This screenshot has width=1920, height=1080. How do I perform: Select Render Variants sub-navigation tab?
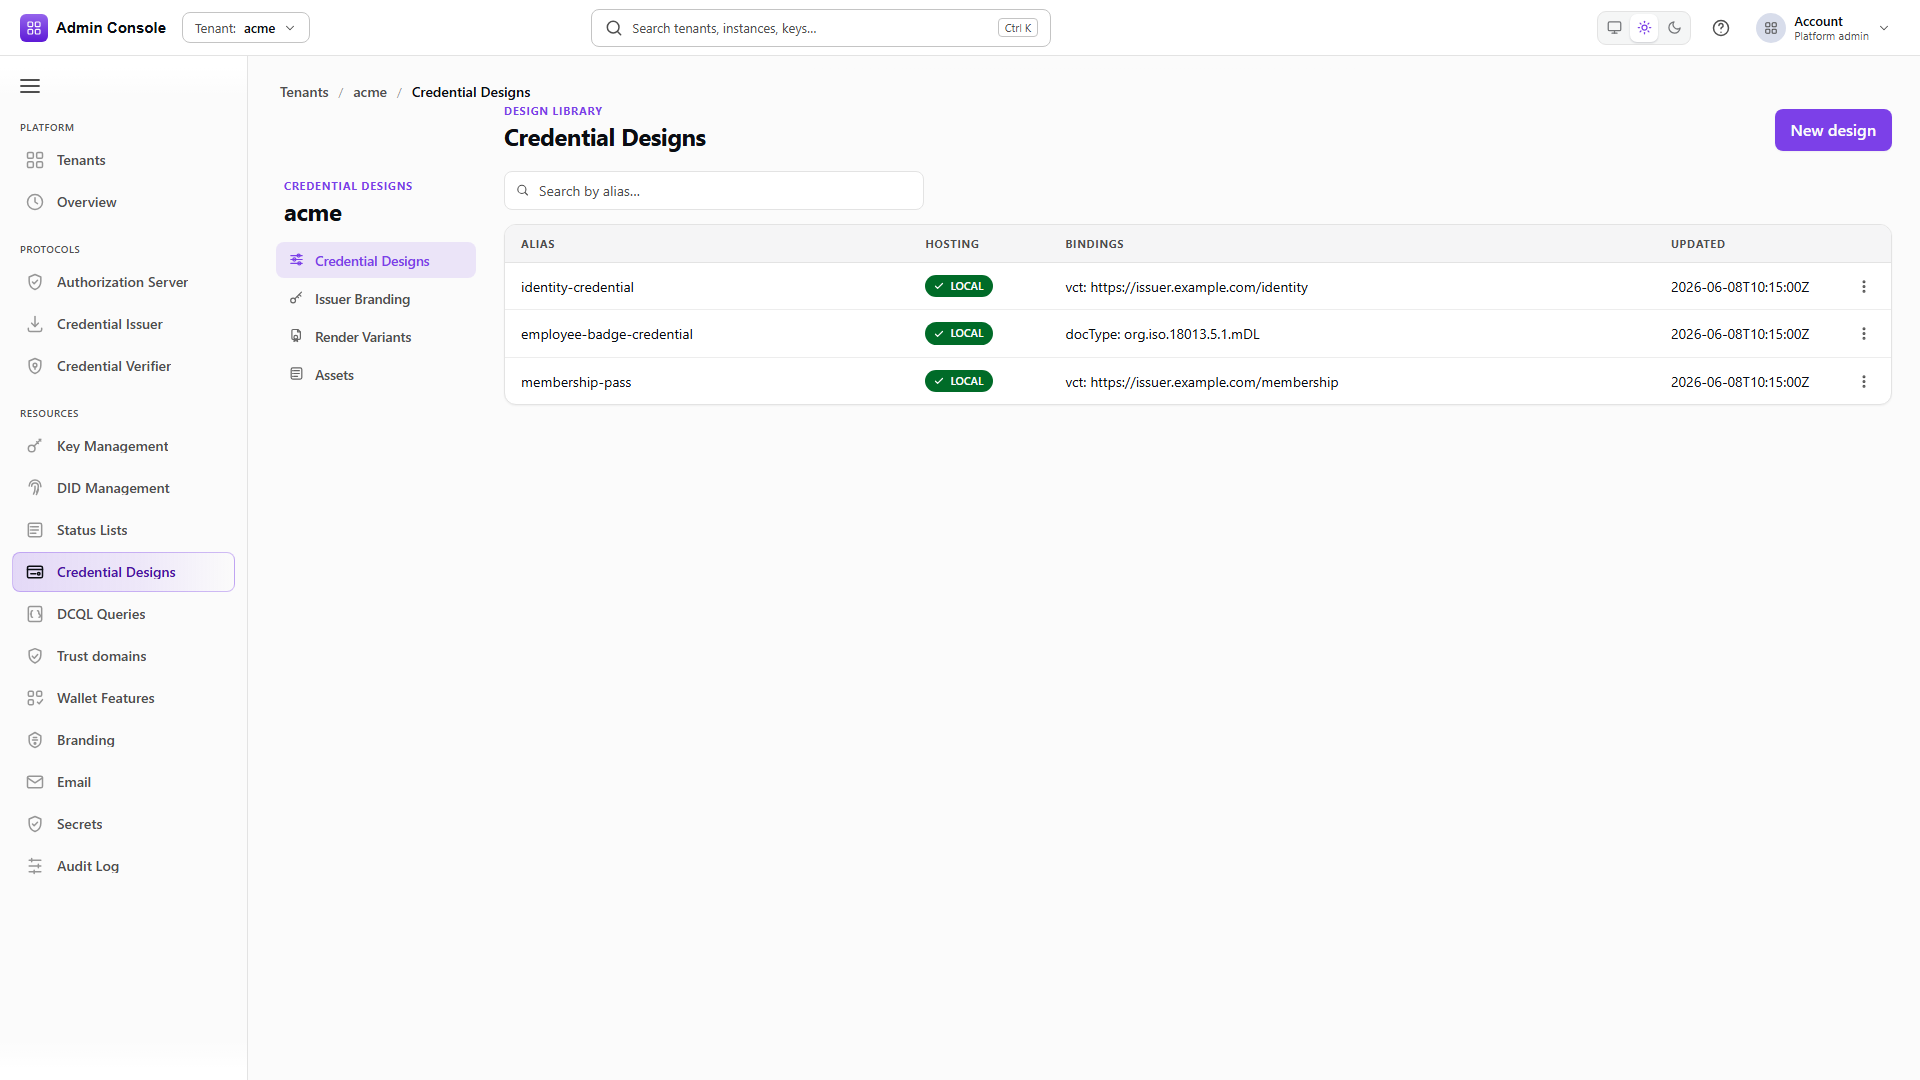click(376, 336)
